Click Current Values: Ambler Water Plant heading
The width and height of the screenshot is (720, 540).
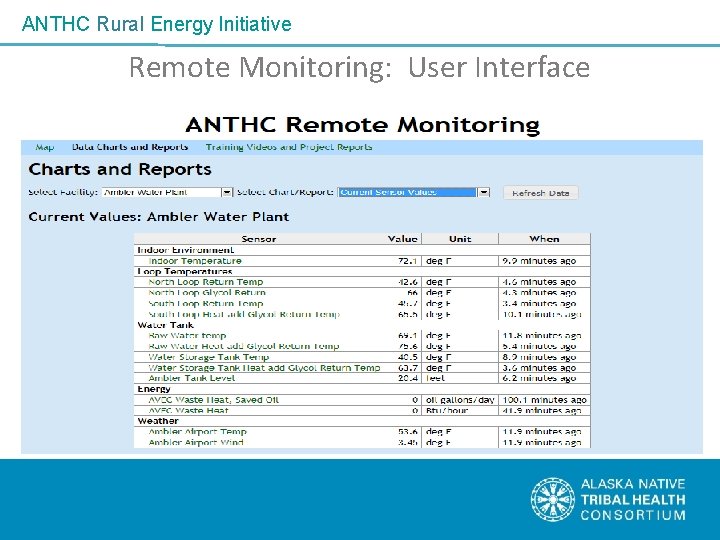159,217
